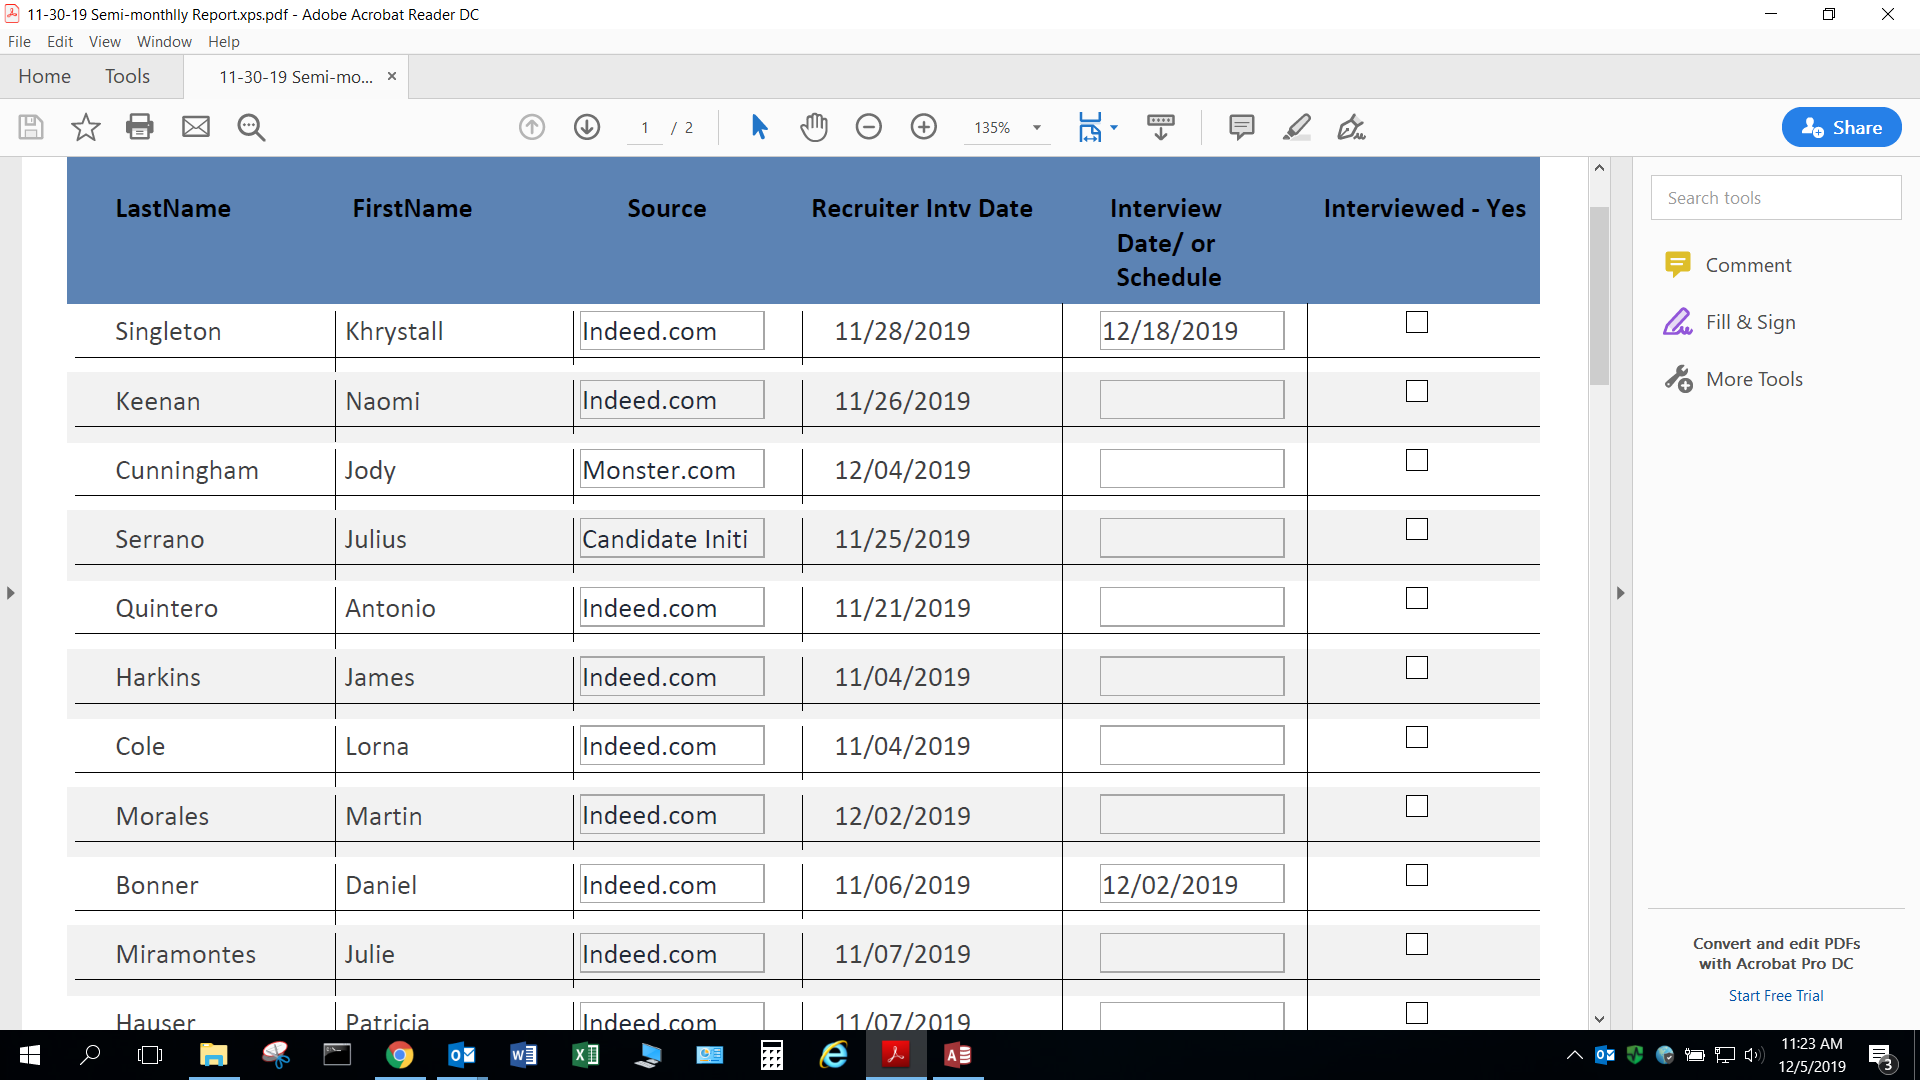Tick Interviewed box for Serrano

coord(1417,529)
